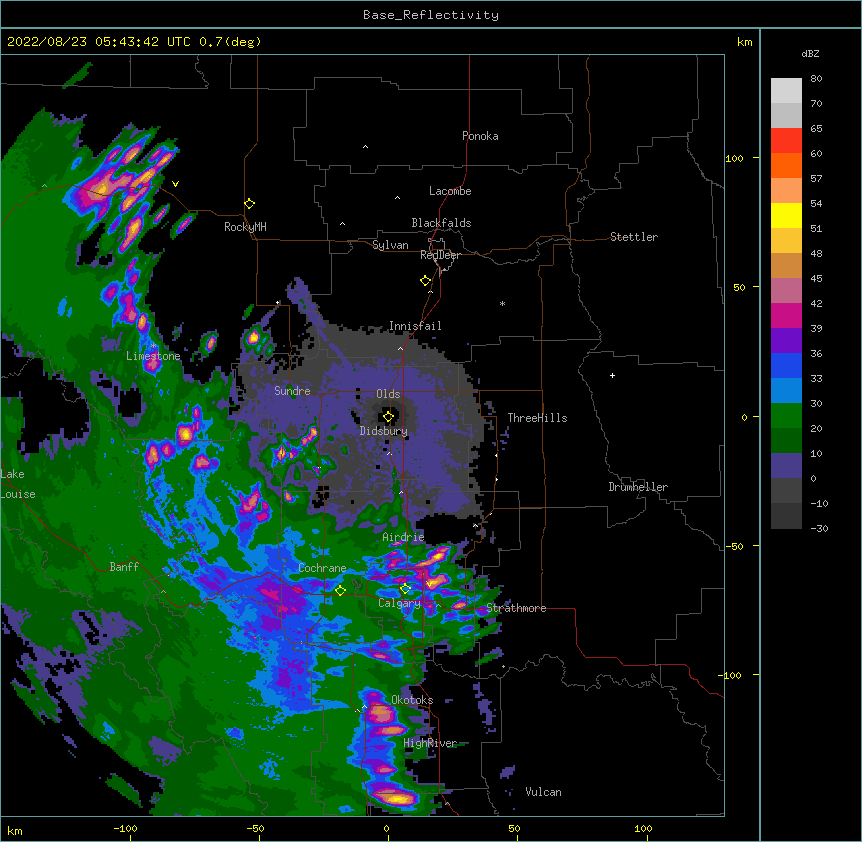Click the Calgary city label
Image resolution: width=862 pixels, height=842 pixels.
coord(399,603)
